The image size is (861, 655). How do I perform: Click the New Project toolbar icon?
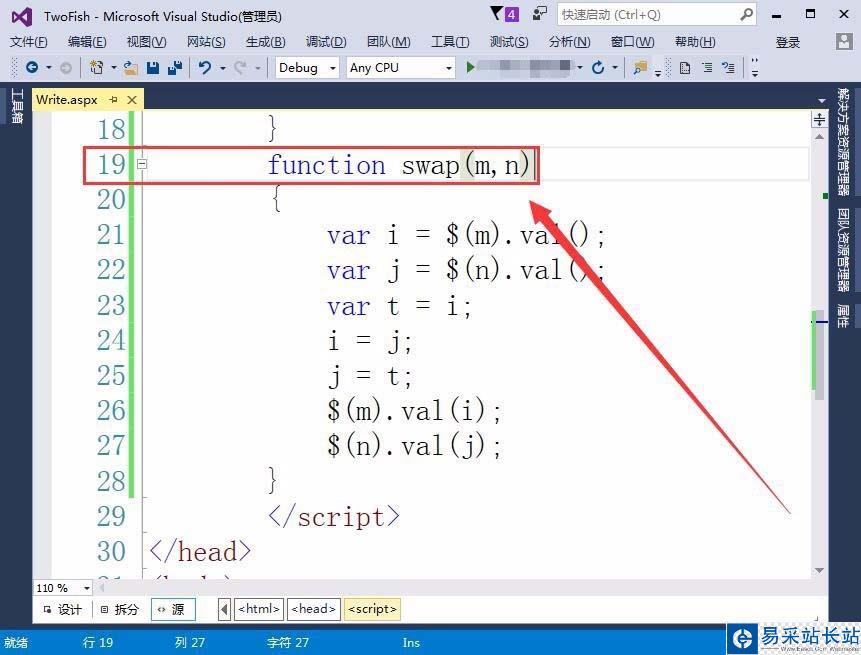pyautogui.click(x=97, y=68)
